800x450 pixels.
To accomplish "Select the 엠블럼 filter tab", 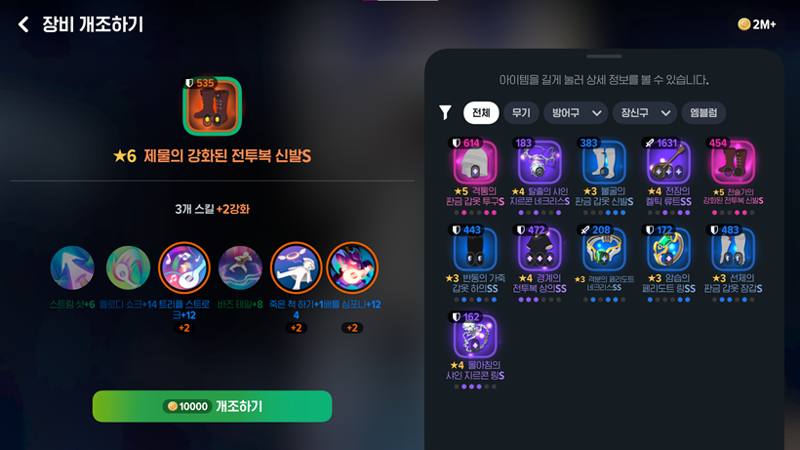I will (x=704, y=113).
